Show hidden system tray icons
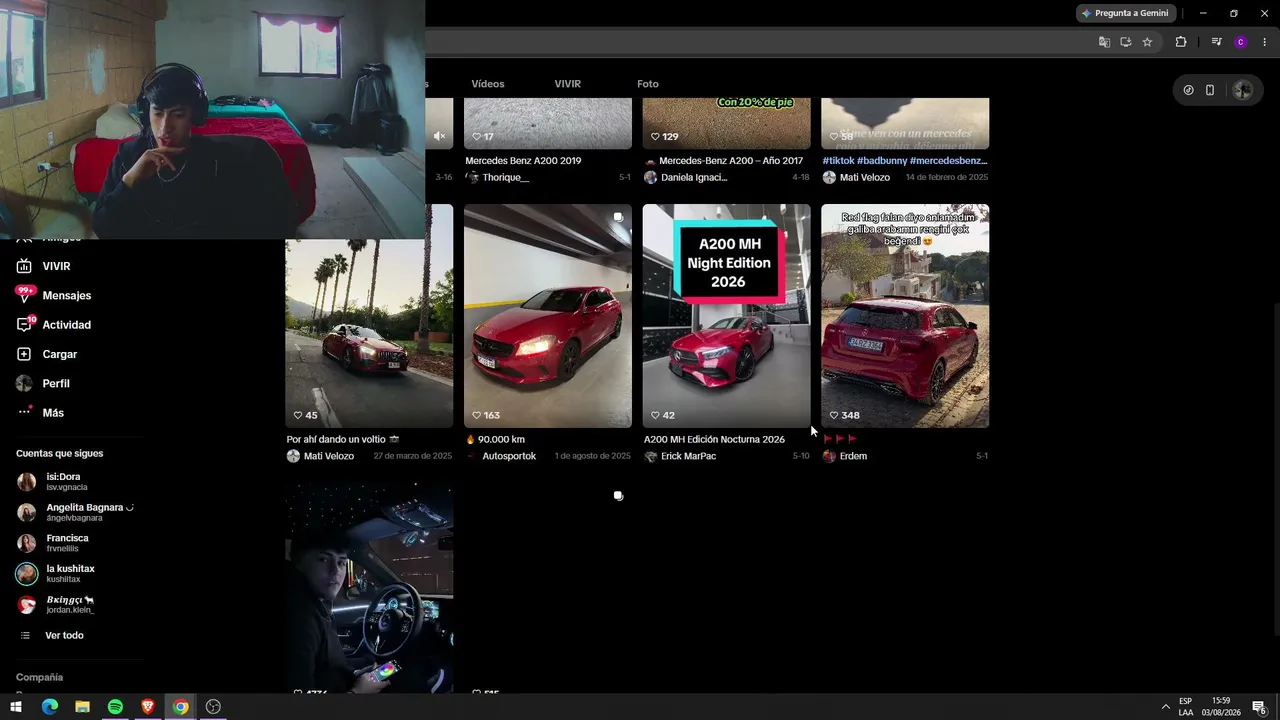The width and height of the screenshot is (1280, 720). coord(1165,707)
